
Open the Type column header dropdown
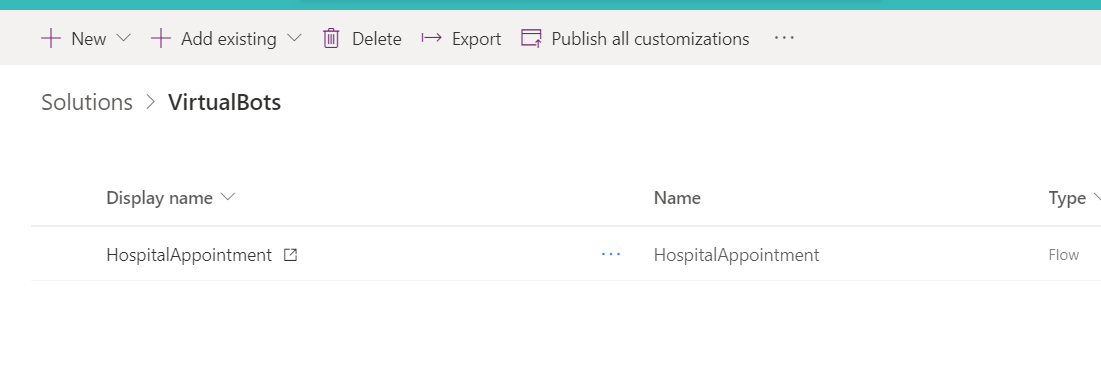[x=1096, y=198]
